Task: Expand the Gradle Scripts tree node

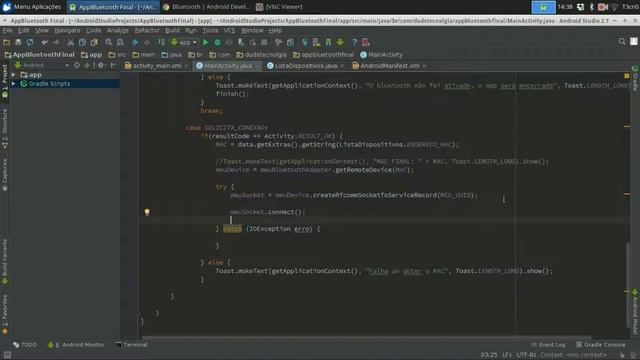Action: coord(13,84)
